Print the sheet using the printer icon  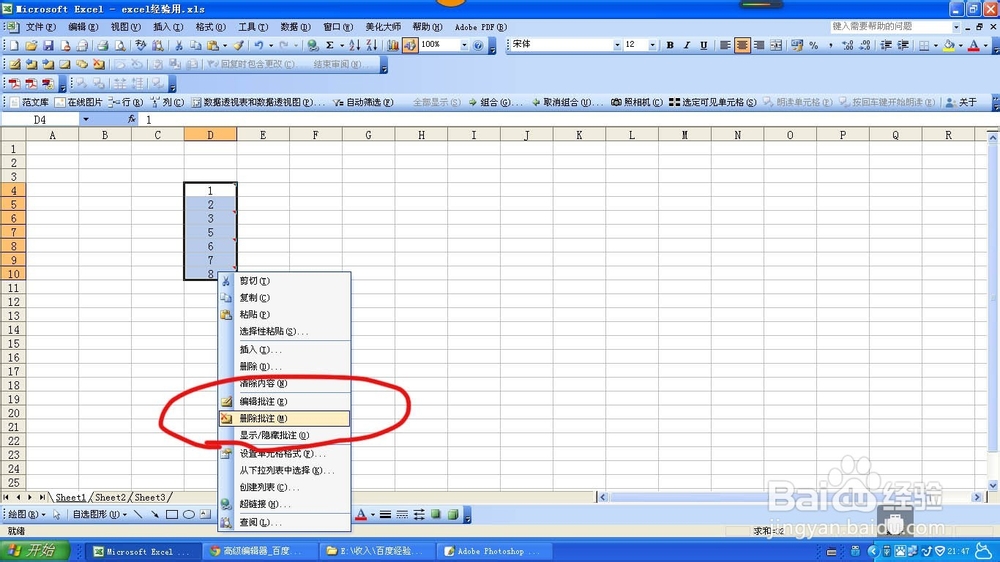(x=103, y=45)
